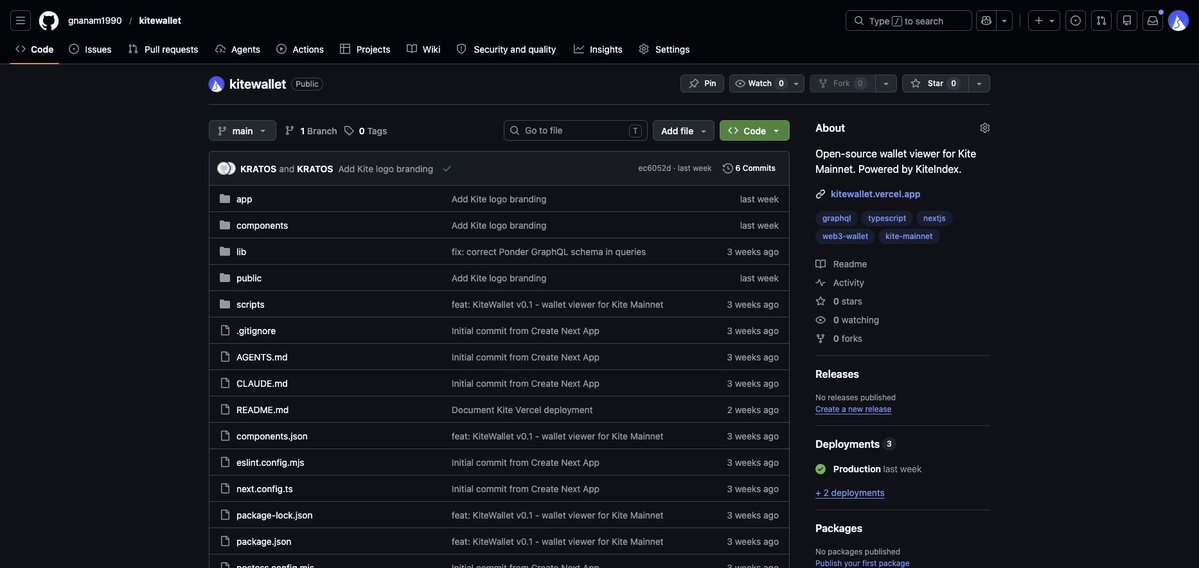Open the package-lock.json file
The height and width of the screenshot is (568, 1199).
tap(275, 515)
